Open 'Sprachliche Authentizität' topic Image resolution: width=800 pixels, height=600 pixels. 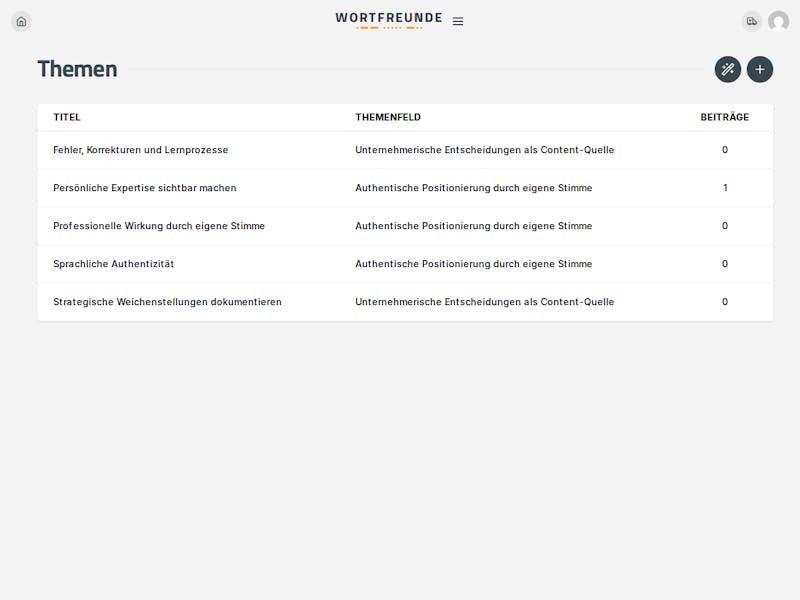pos(114,264)
